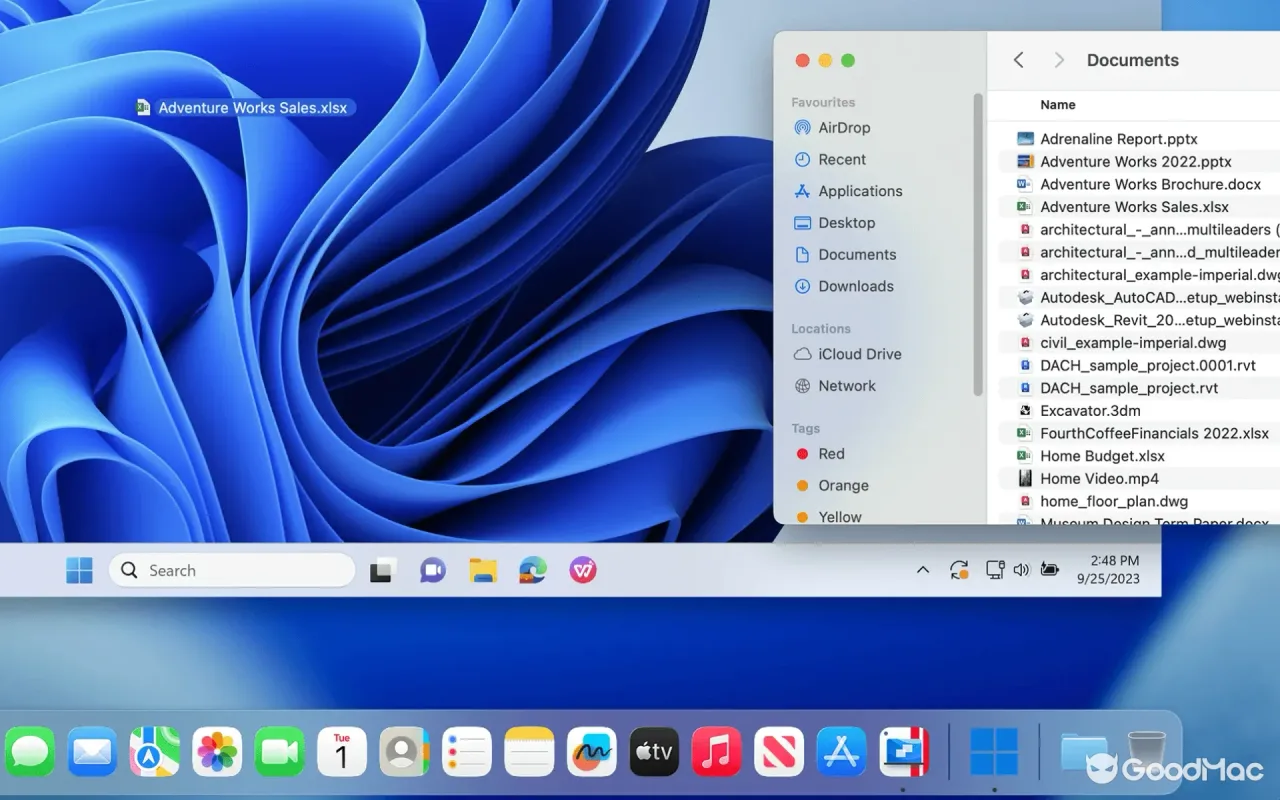Screen dimensions: 1280x800
Task: Choose Desktop in the Finder sidebar
Action: pyautogui.click(x=834, y=223)
